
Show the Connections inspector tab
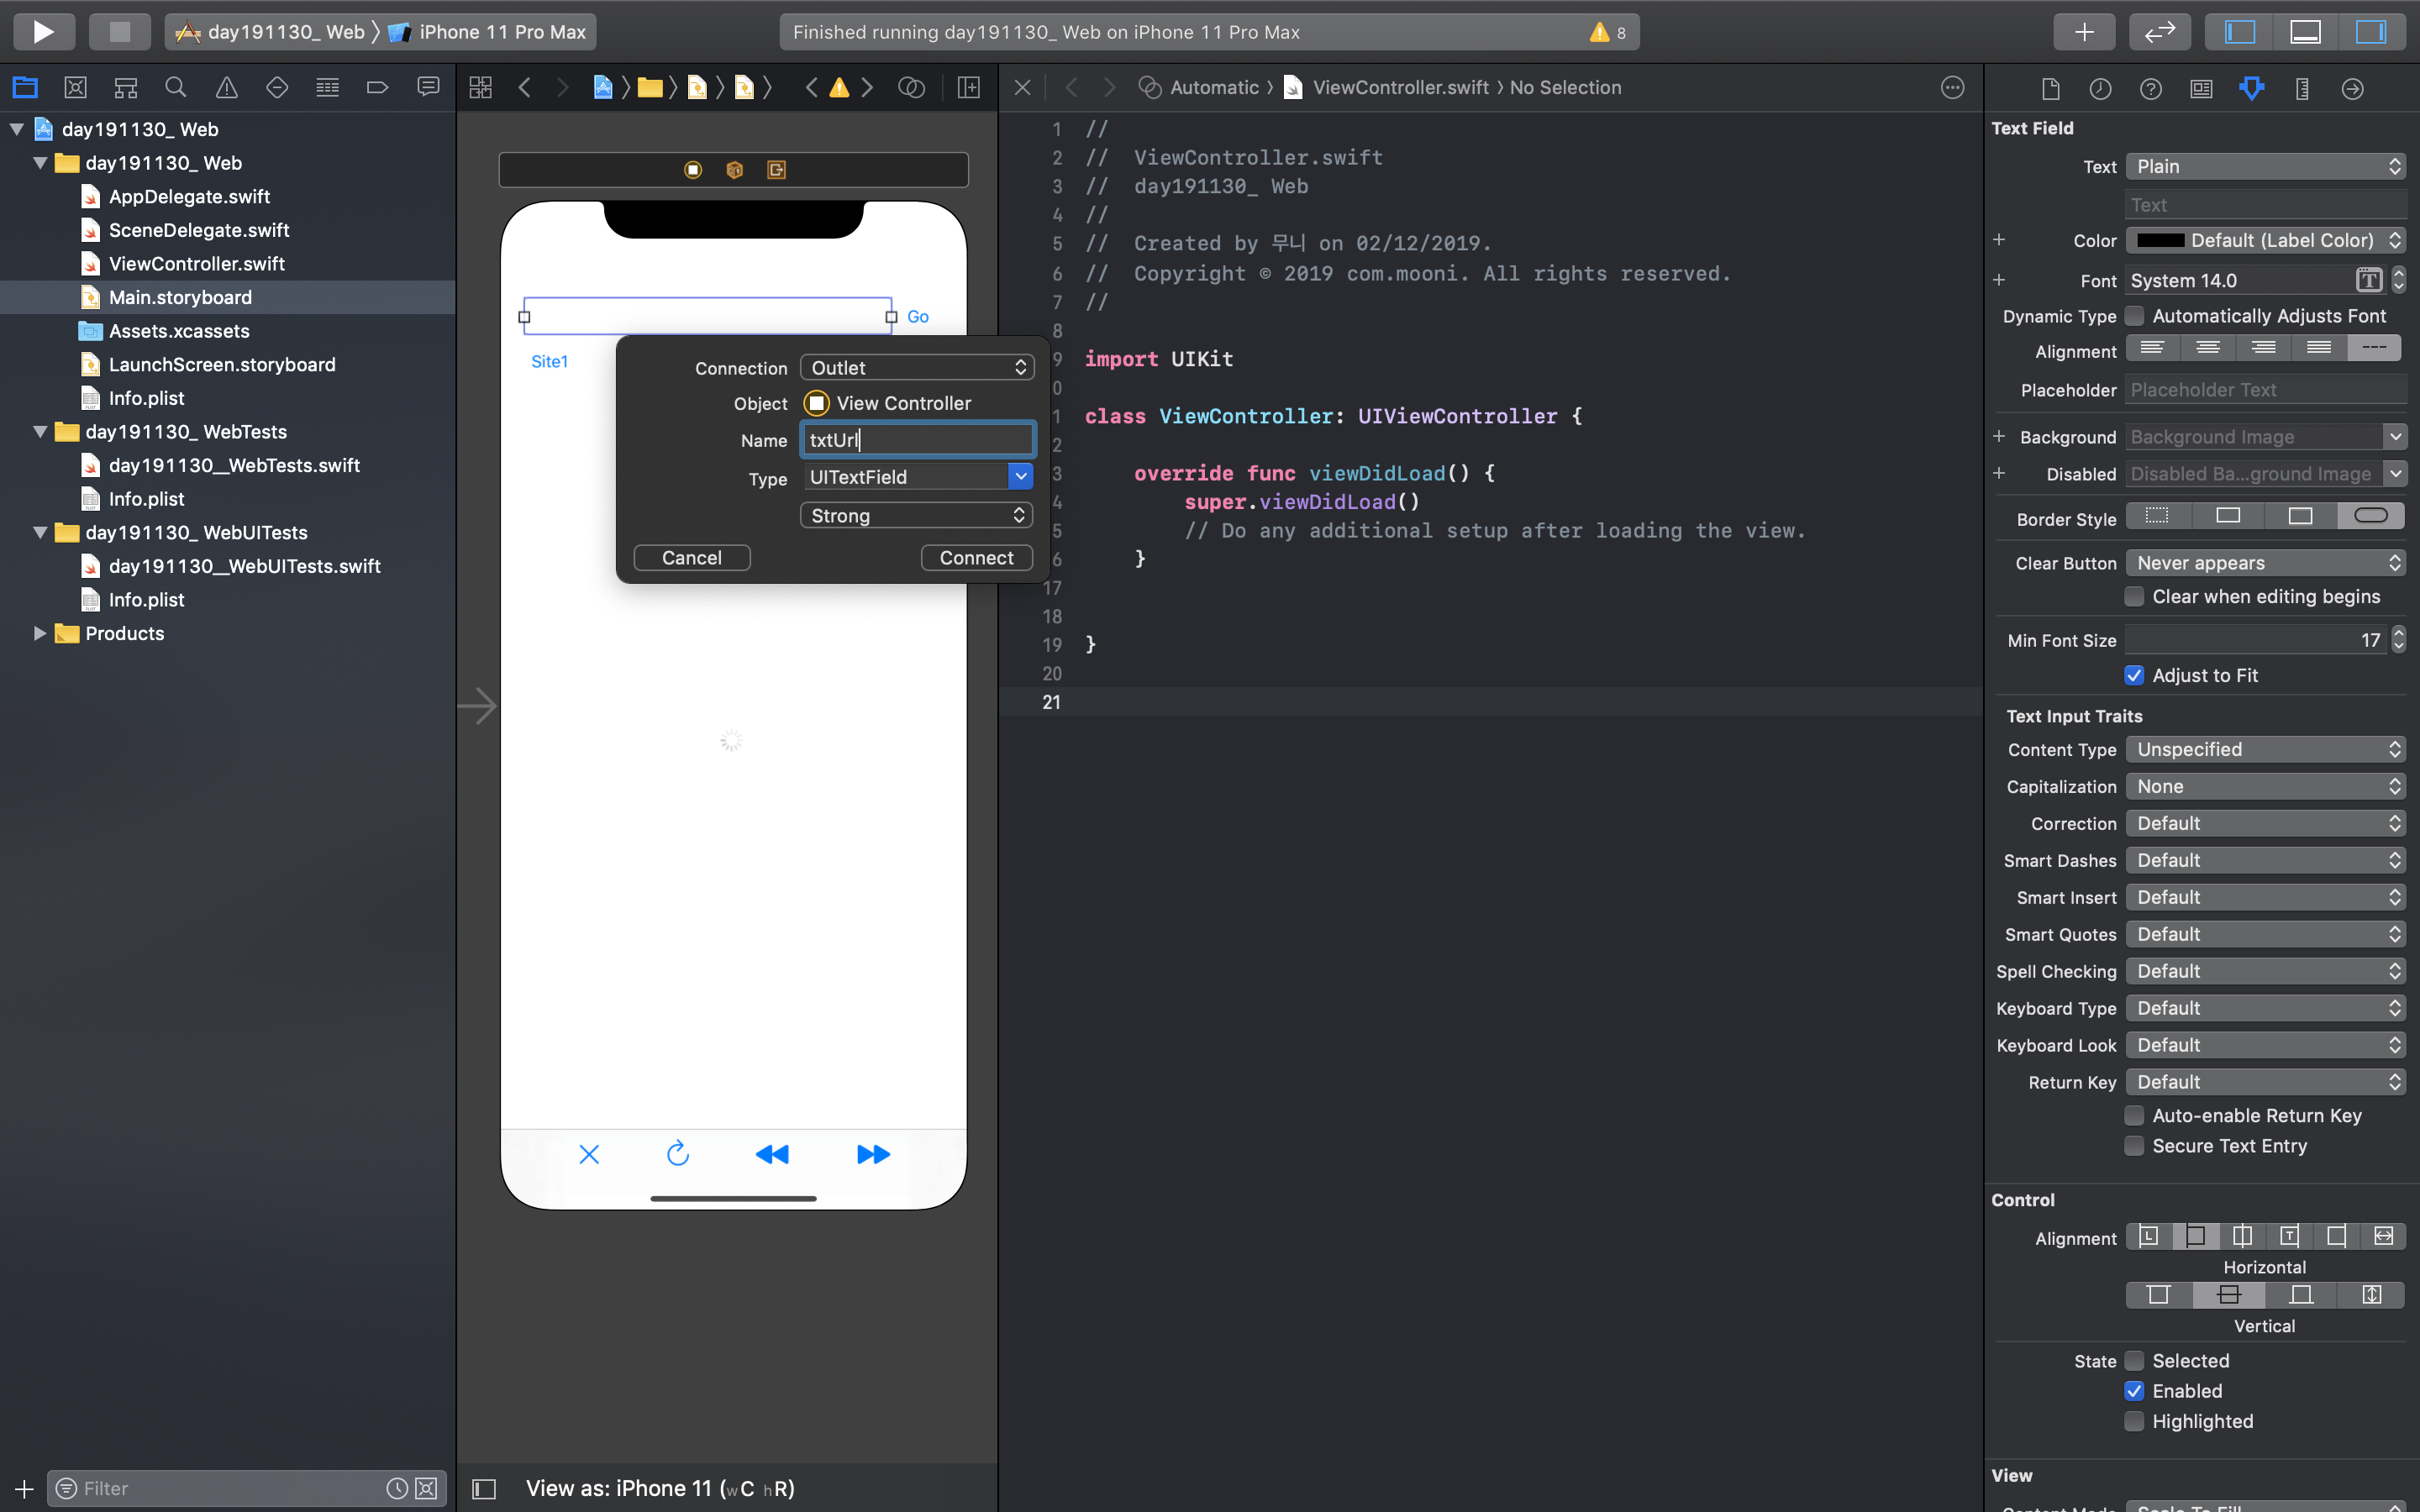pyautogui.click(x=2352, y=88)
